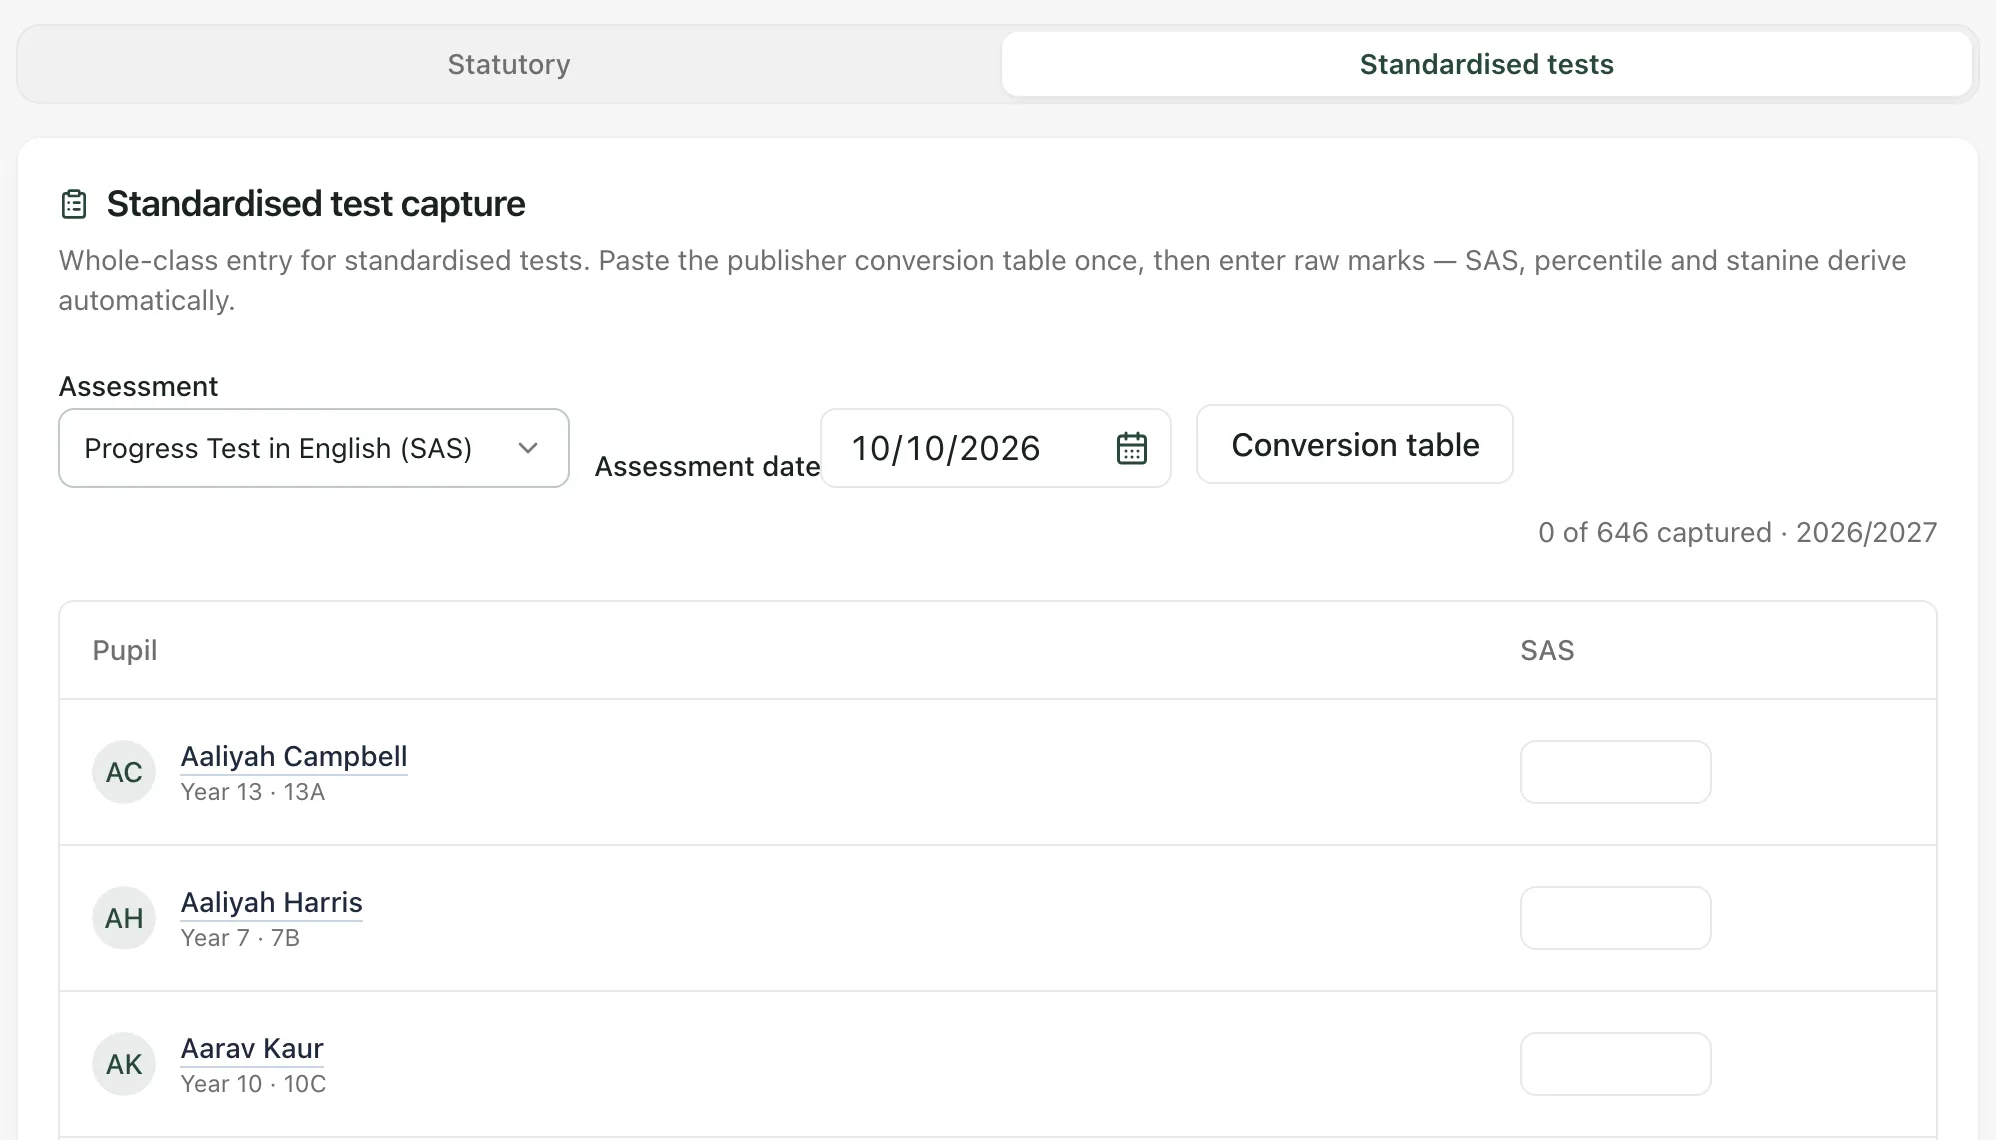The image size is (1996, 1140).
Task: Open Aaliyah Harris's pupil profile link
Action: tap(272, 903)
